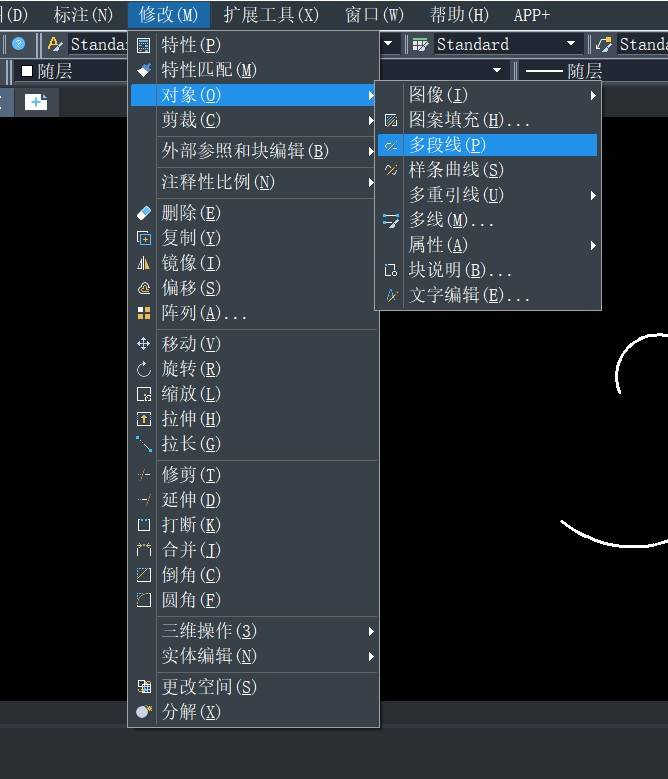
Task: Click the 缩放(L) scale icon
Action: (x=144, y=394)
